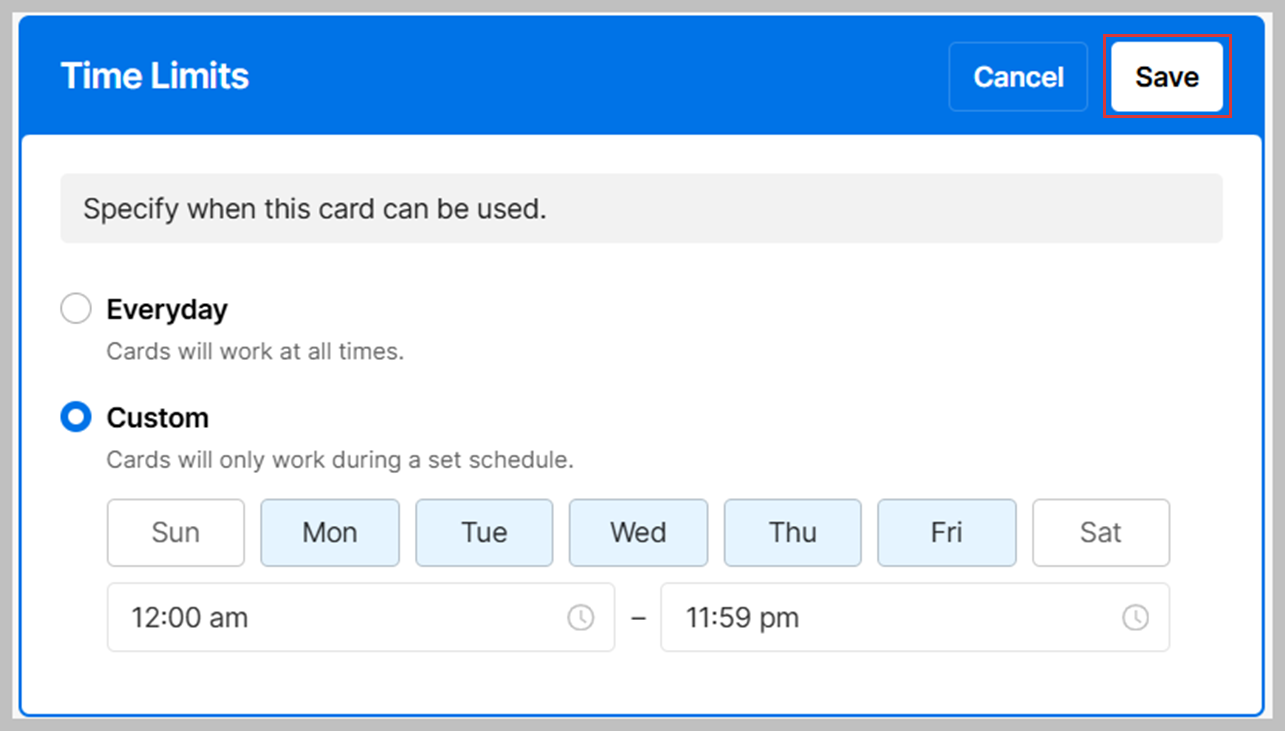This screenshot has width=1285, height=731.
Task: Disable the Thu day toggle
Action: coord(792,532)
